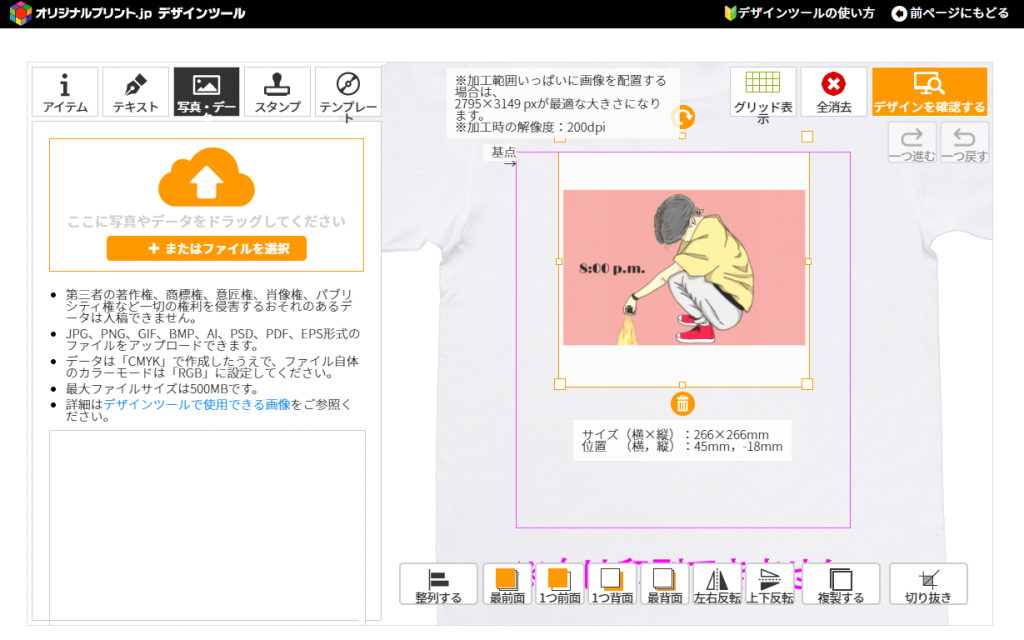Screen dimensions: 1024x640
Task: Open the アイテム tab
Action: pyautogui.click(x=65, y=91)
